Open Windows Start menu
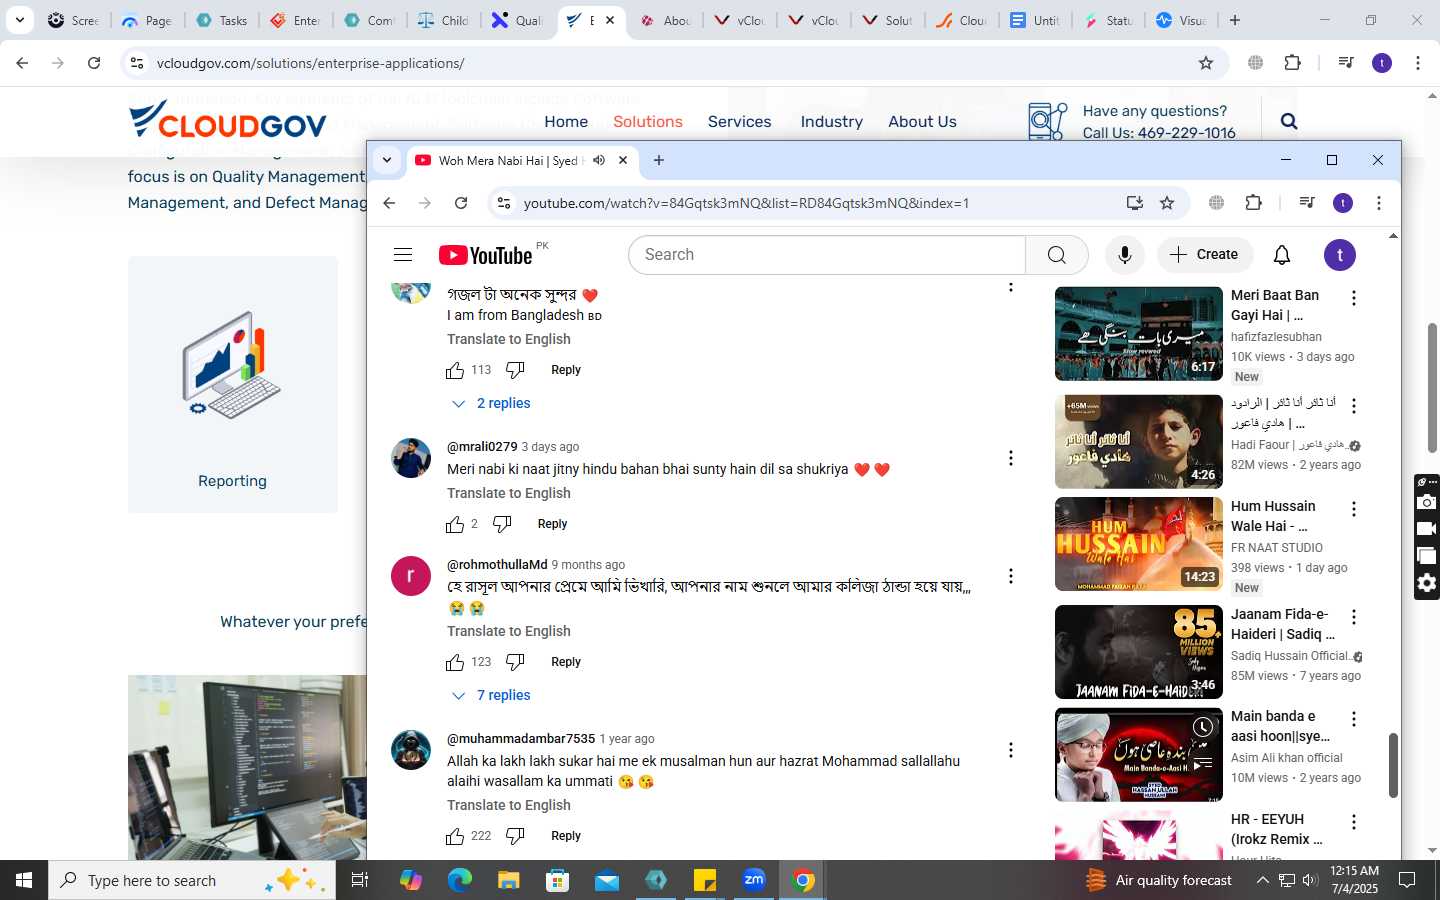The image size is (1440, 900). click(x=24, y=880)
